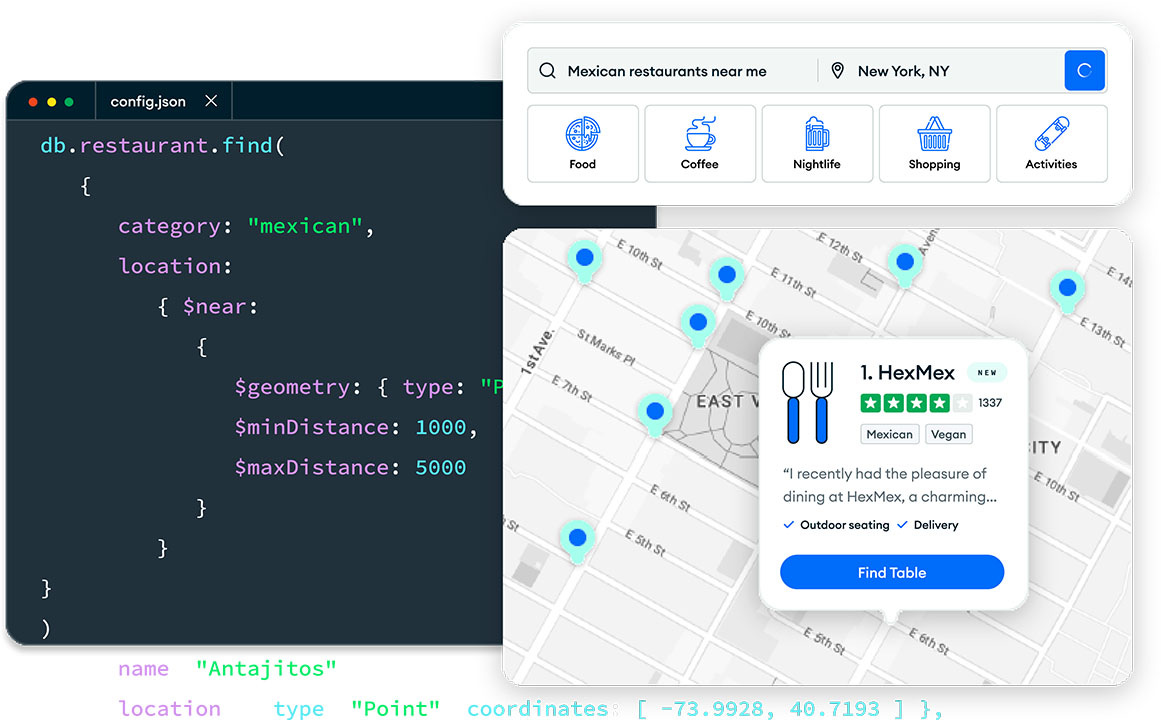Click the map pin left of E 5th St label
This screenshot has height=720, width=1161.
(577, 541)
